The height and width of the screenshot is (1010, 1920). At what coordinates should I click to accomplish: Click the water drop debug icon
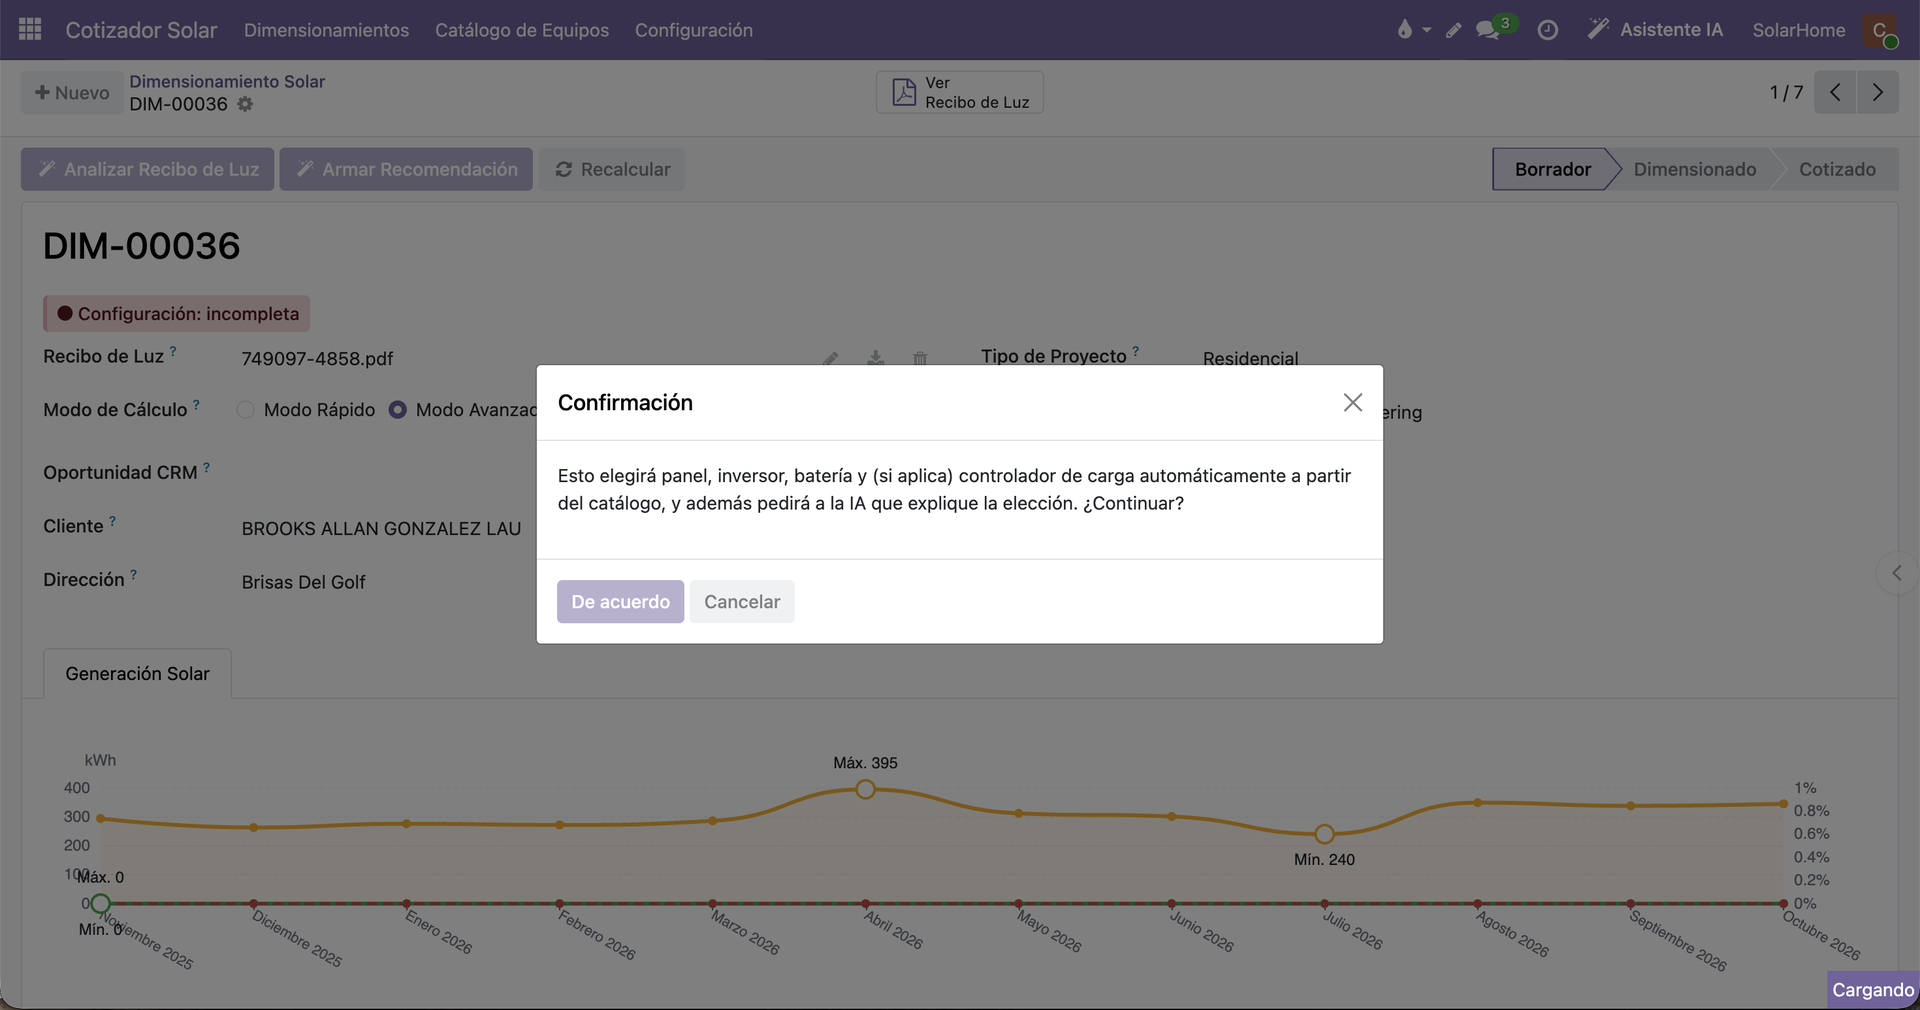pos(1405,30)
